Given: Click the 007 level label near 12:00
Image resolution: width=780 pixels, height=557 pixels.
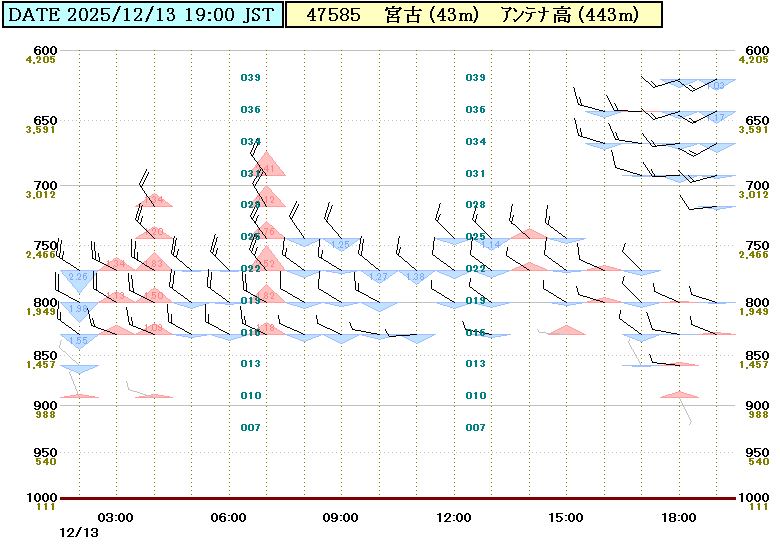Looking at the screenshot, I should click(x=476, y=427).
